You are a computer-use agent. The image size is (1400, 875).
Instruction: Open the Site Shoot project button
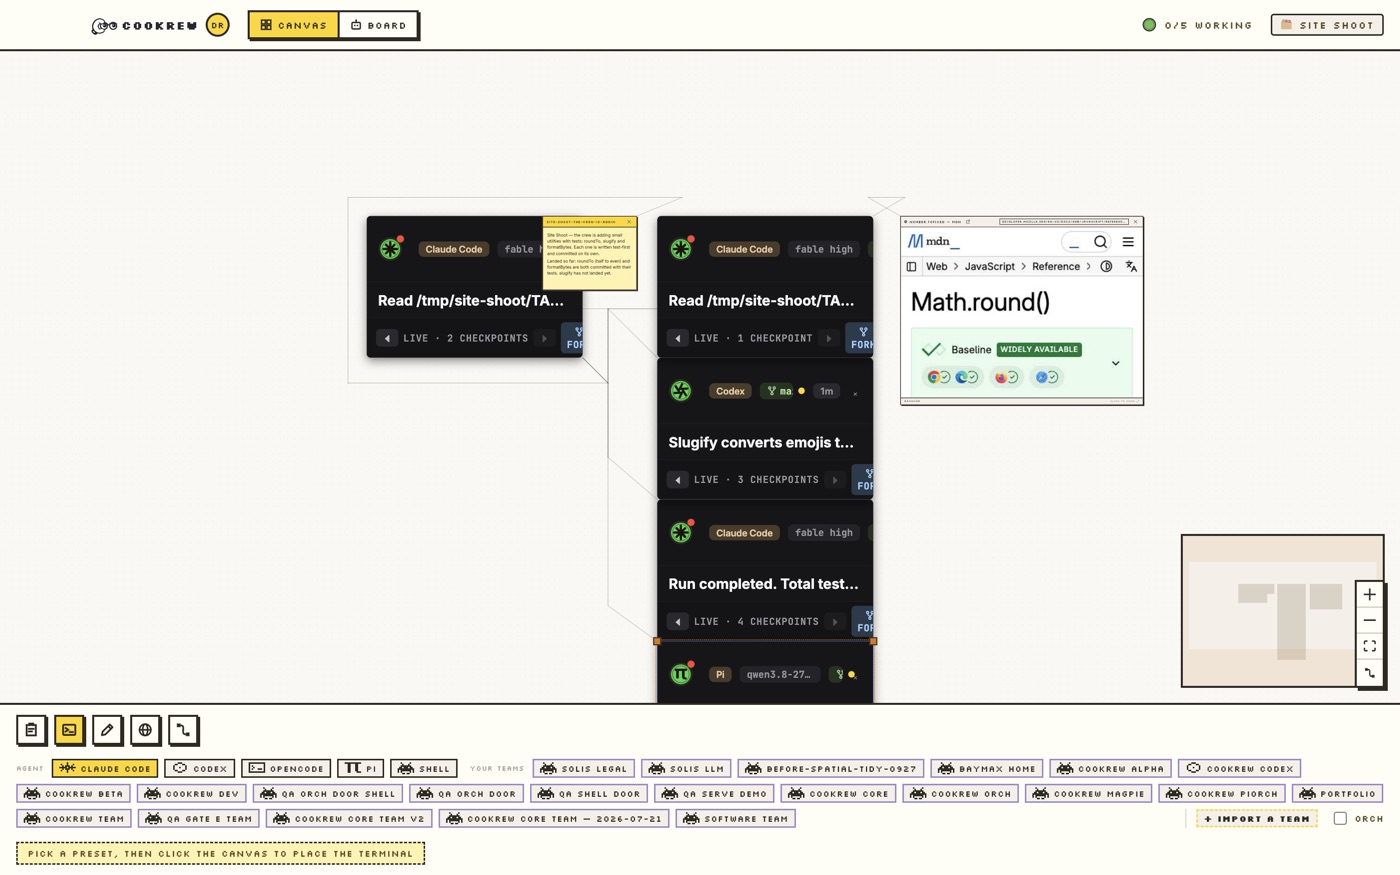pyautogui.click(x=1327, y=25)
